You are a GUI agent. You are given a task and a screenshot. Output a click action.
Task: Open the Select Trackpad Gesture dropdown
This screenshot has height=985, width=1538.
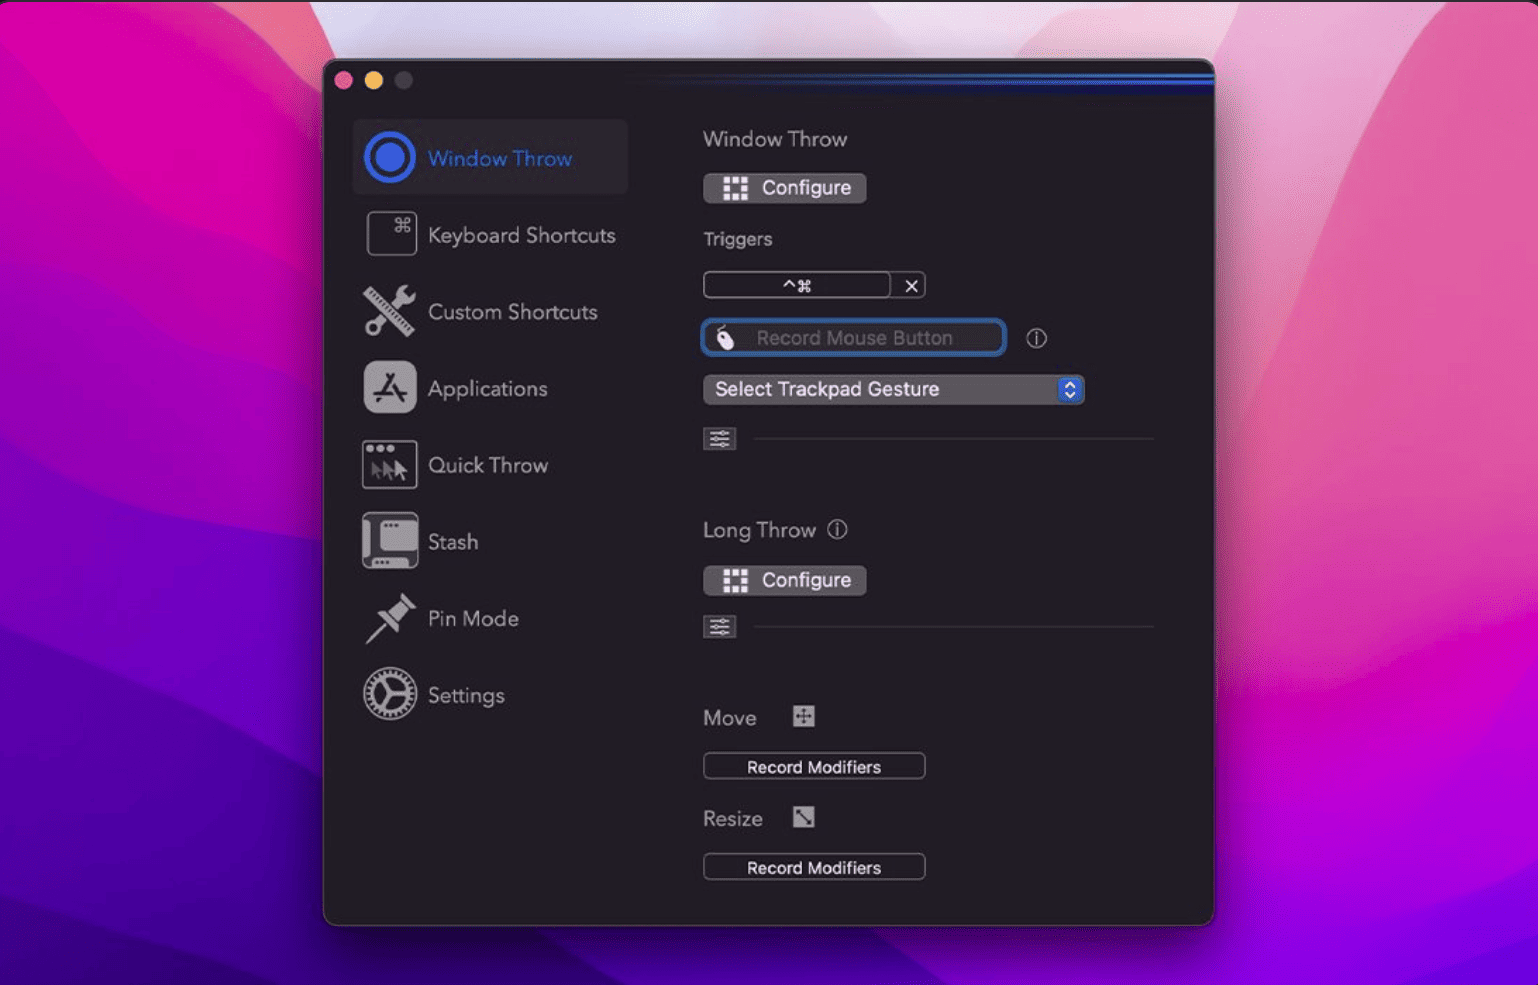pos(893,389)
